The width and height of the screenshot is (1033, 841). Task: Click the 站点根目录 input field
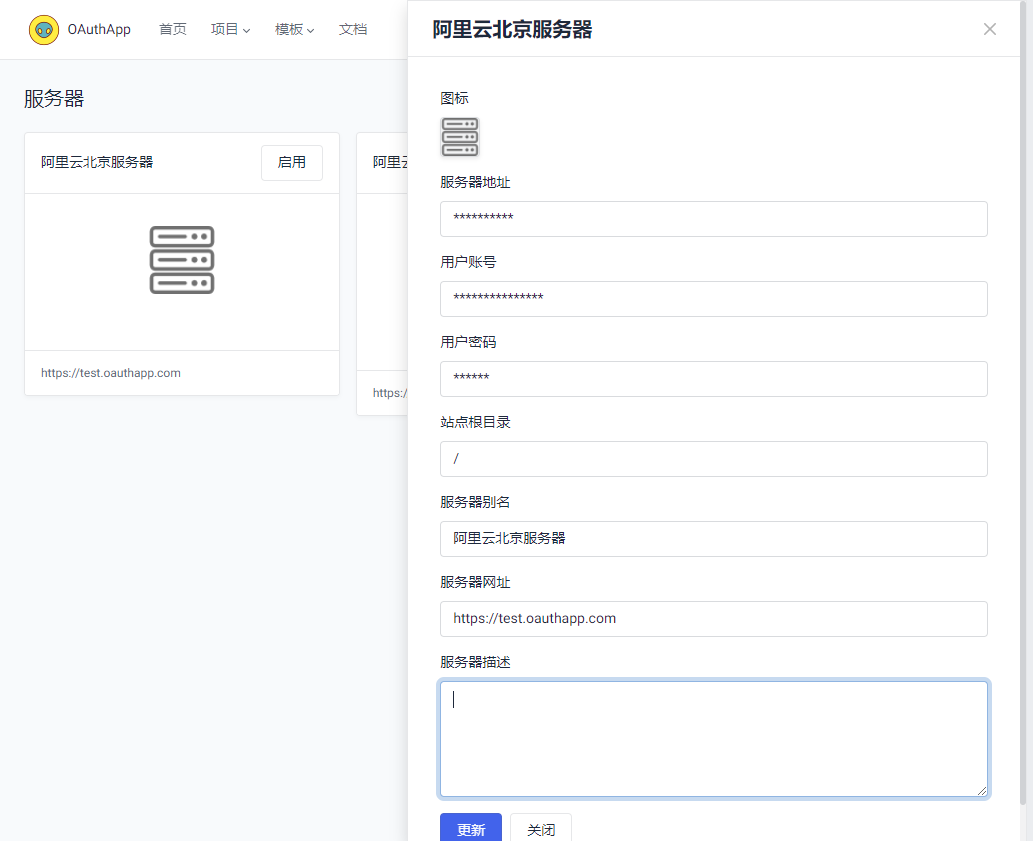point(713,458)
